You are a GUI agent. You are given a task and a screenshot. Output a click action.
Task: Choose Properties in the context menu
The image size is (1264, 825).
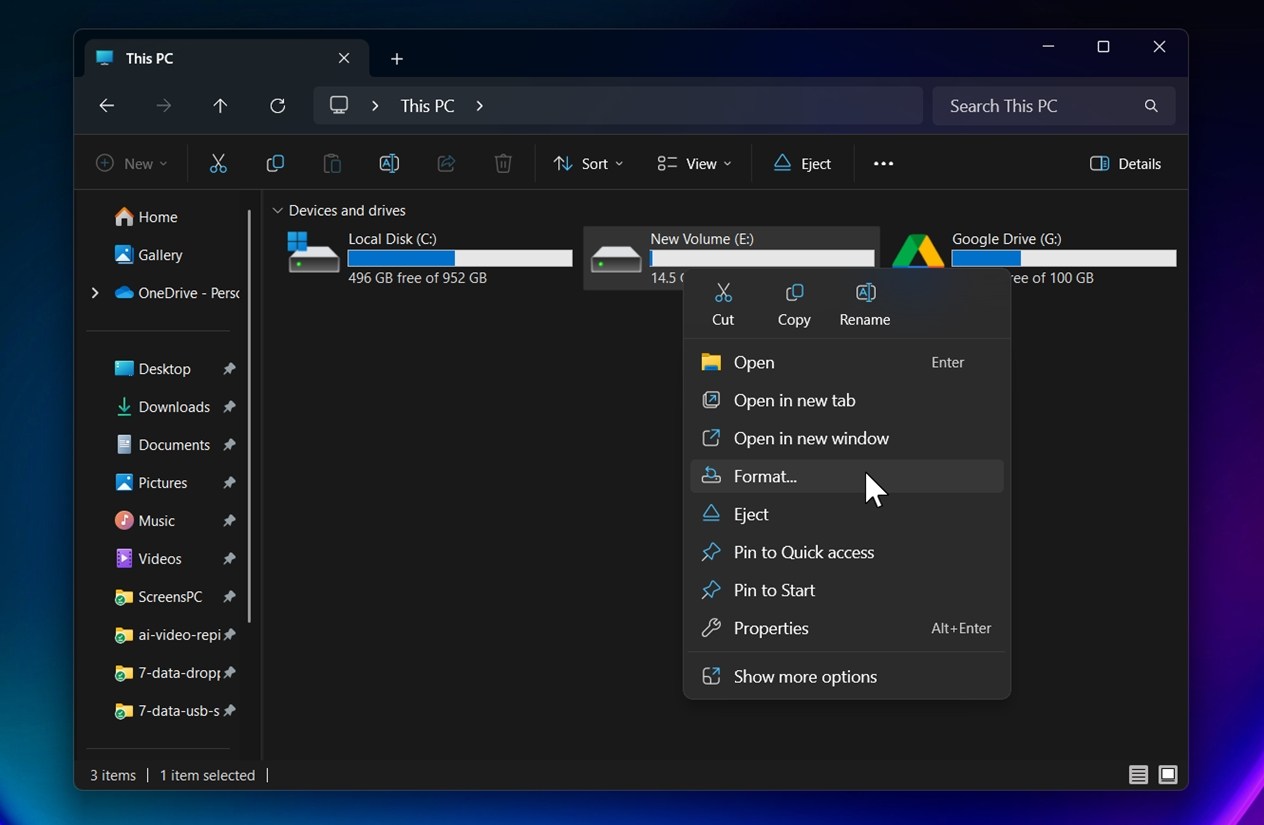(770, 629)
